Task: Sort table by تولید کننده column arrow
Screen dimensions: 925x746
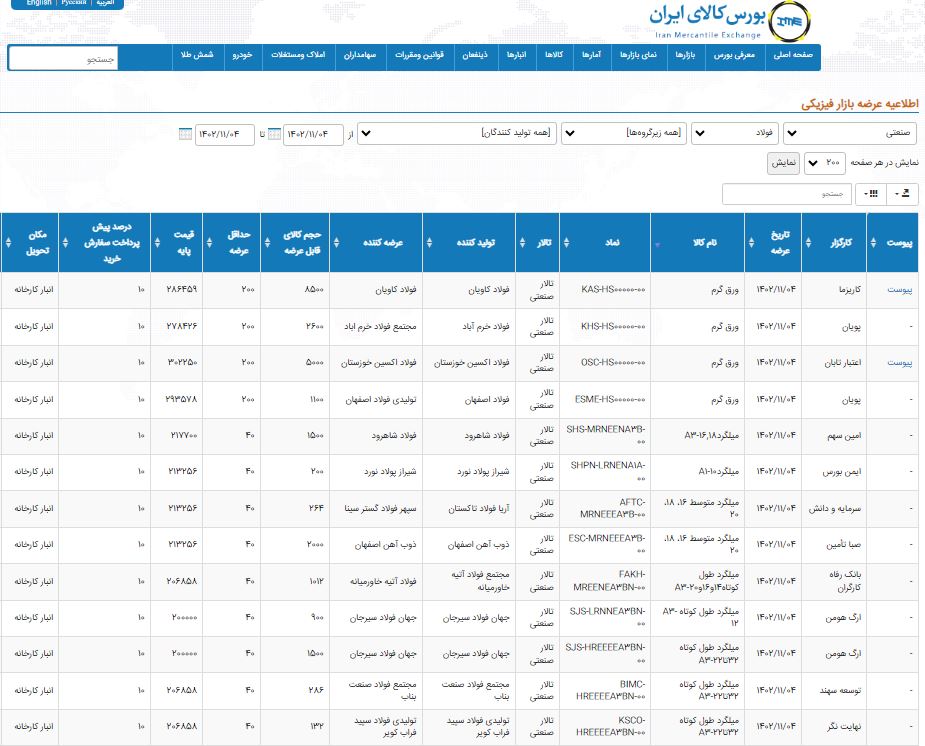Action: pyautogui.click(x=429, y=242)
